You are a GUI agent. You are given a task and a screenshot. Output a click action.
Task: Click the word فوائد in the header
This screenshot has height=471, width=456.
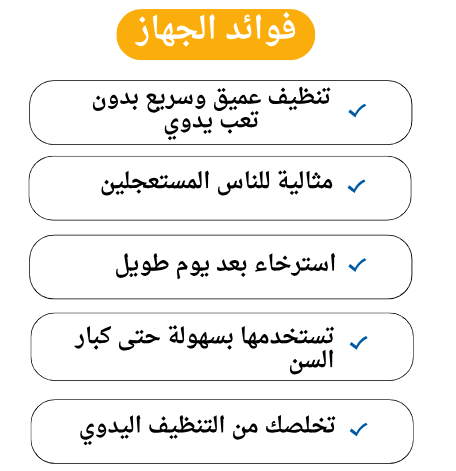[261, 29]
